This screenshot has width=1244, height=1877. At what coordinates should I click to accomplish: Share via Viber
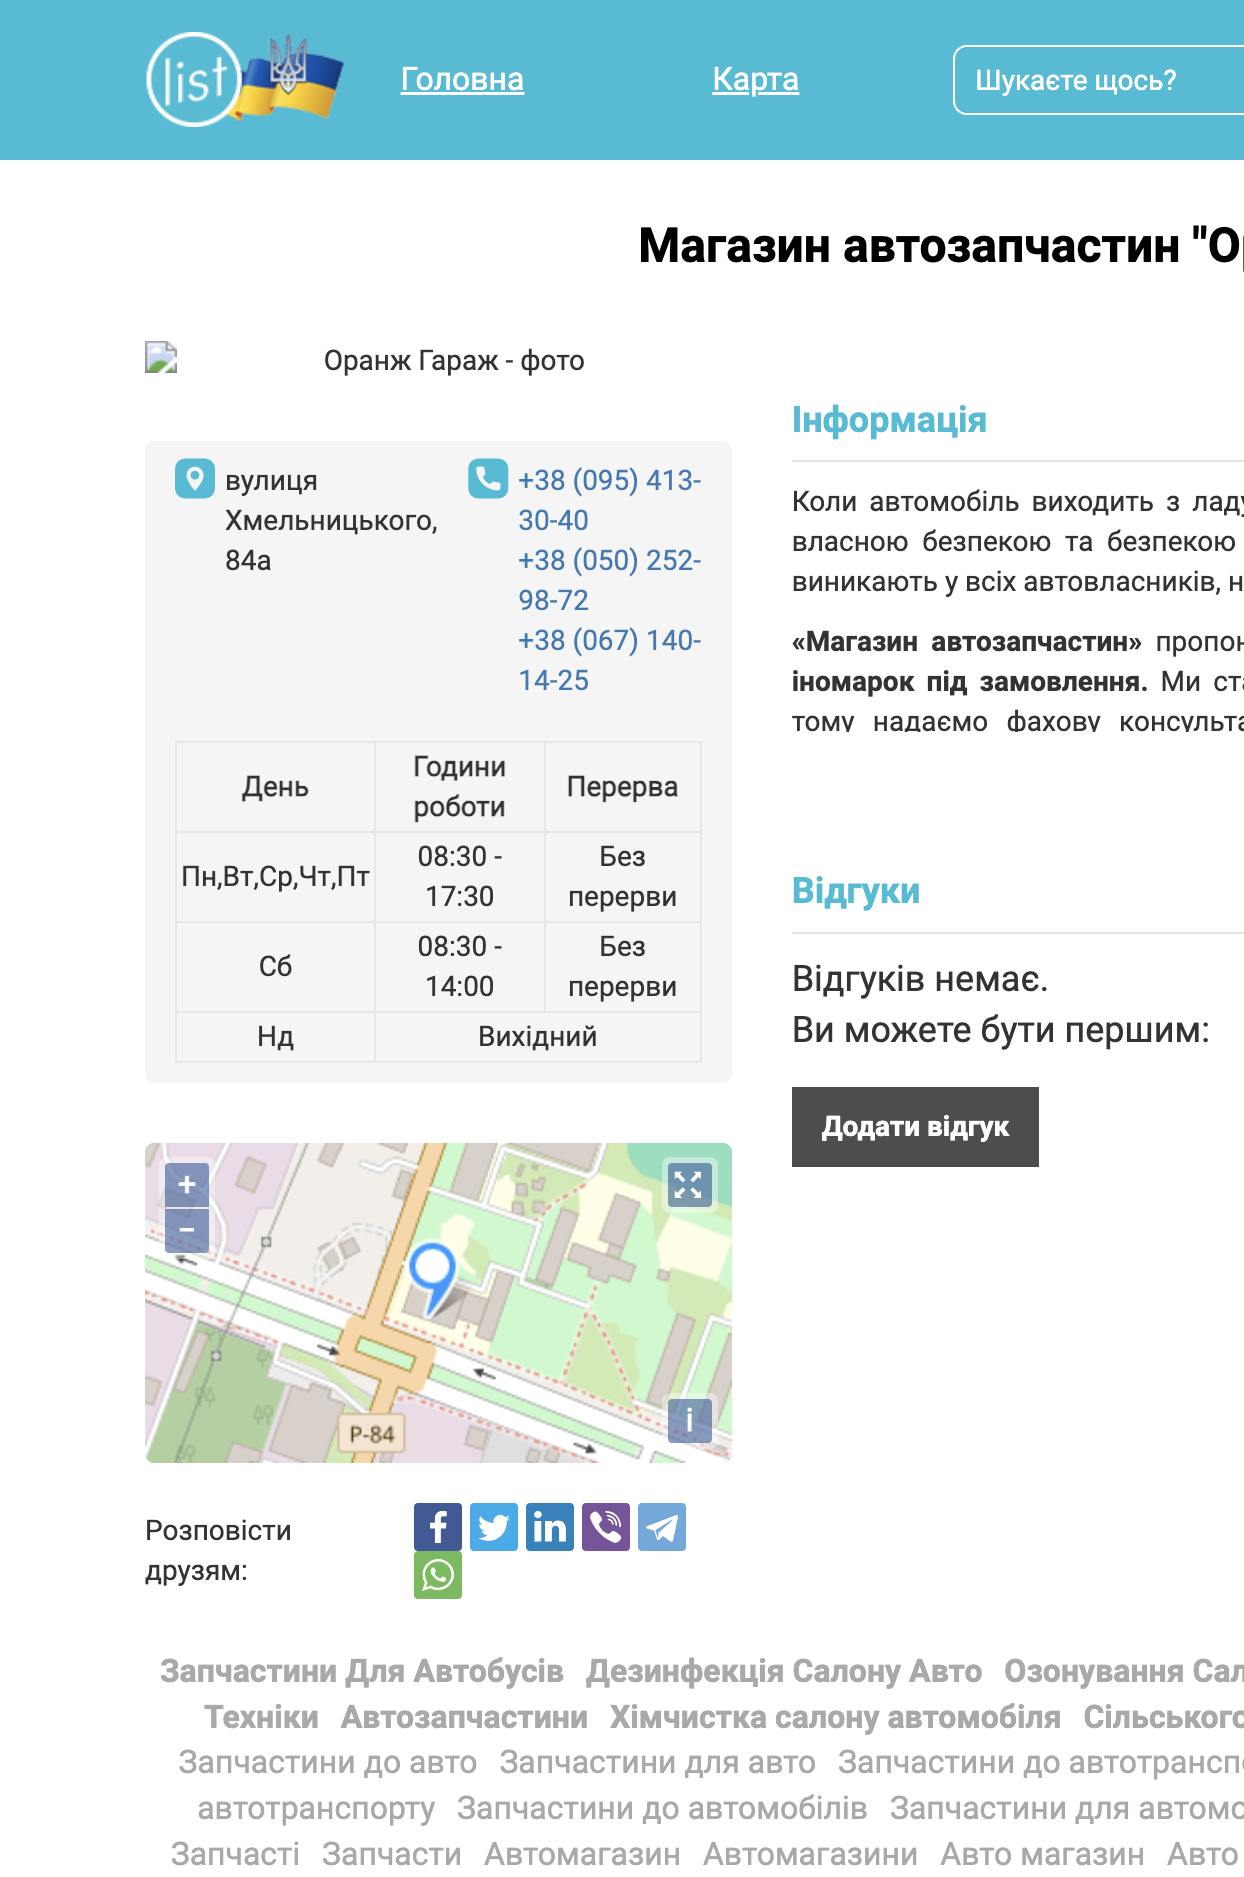coord(606,1527)
